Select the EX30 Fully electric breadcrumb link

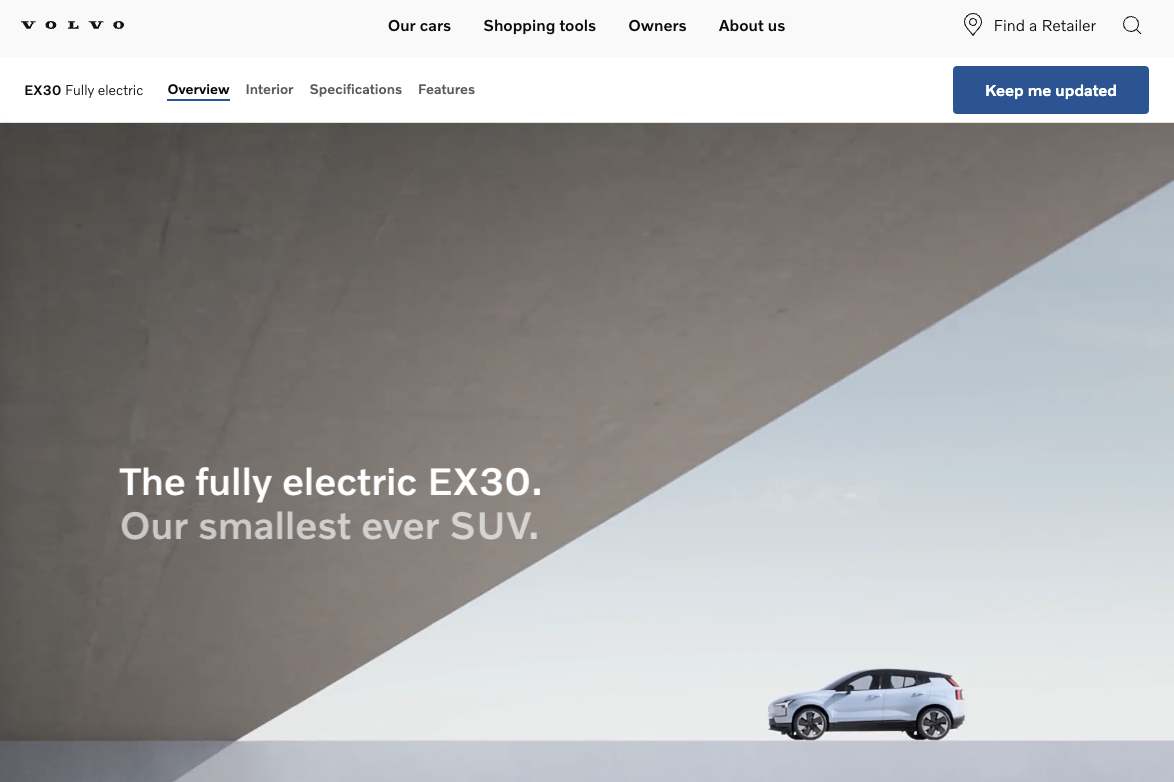point(84,90)
